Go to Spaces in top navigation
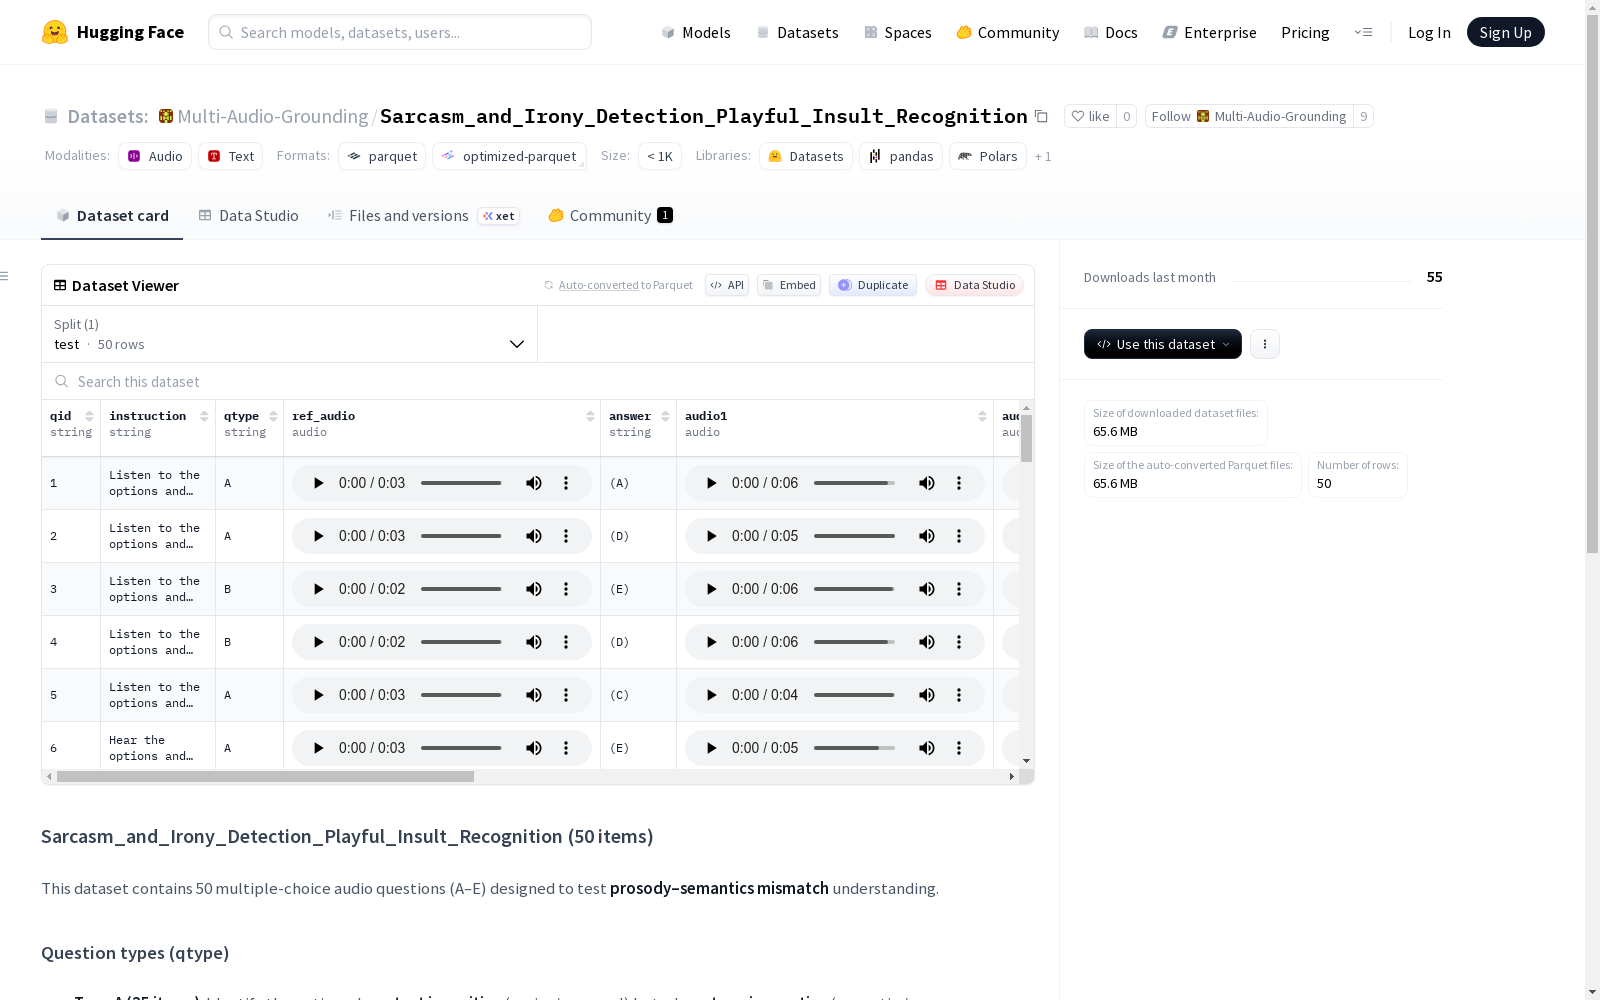 click(898, 32)
